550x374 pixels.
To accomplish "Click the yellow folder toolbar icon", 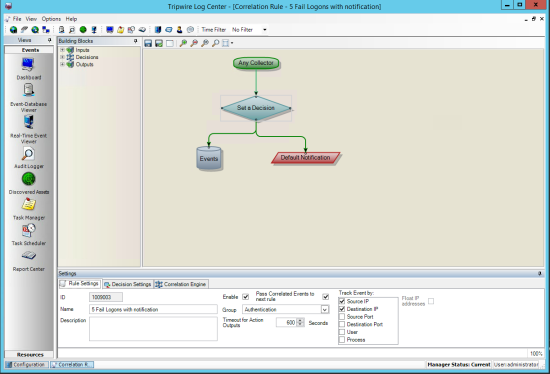I will pyautogui.click(x=121, y=30).
